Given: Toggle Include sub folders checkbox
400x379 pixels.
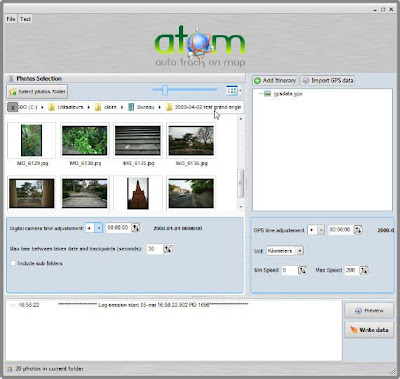Looking at the screenshot, I should coord(13,263).
